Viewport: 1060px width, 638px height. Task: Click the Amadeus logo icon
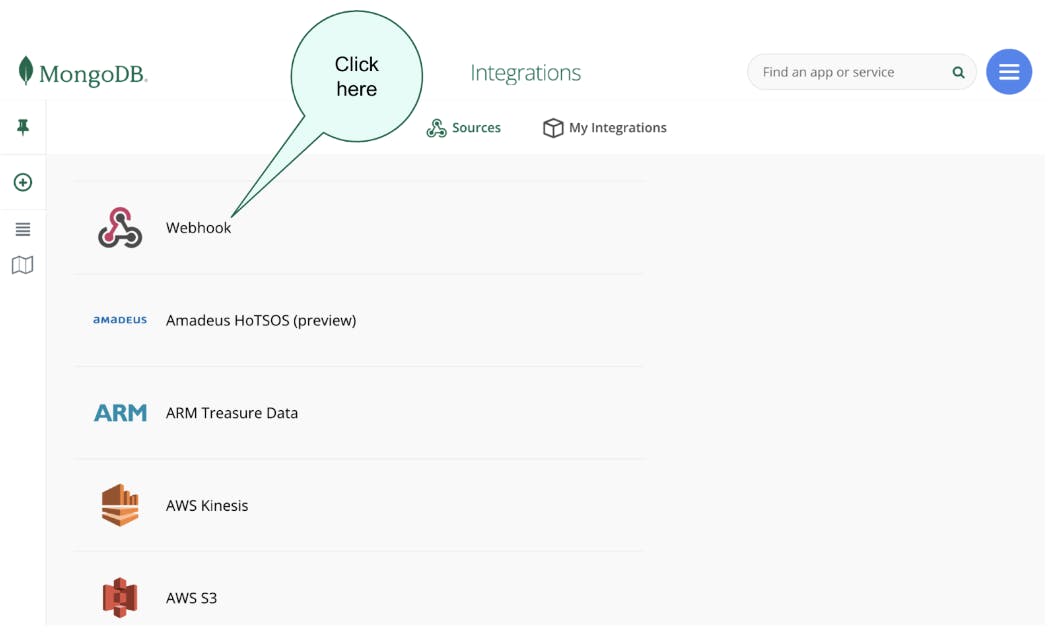[120, 321]
